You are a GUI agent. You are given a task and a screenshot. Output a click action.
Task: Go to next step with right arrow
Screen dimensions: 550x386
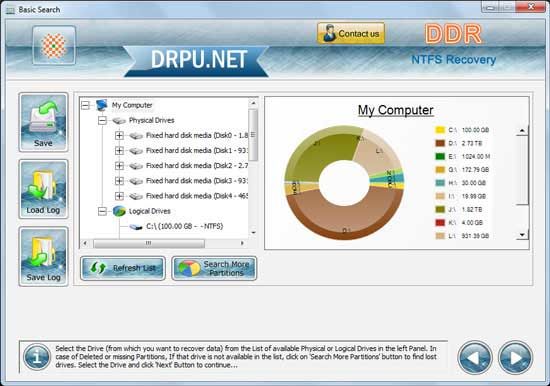tap(515, 358)
